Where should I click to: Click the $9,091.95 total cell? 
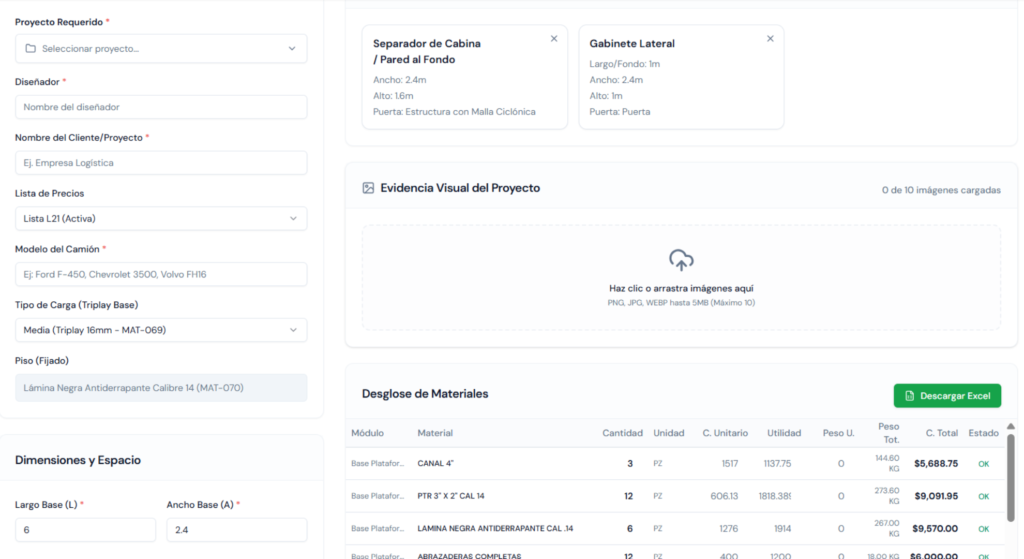[936, 496]
